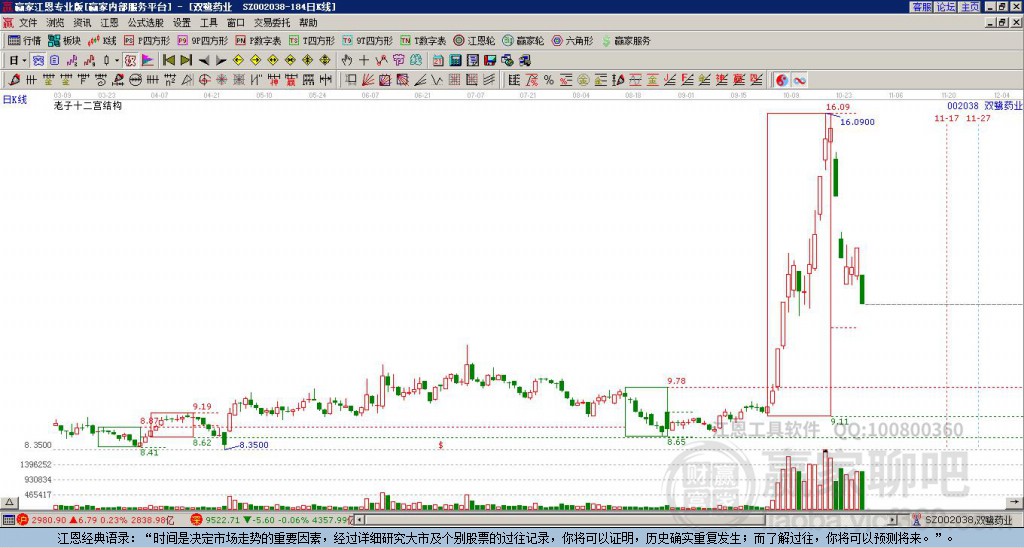Toggle the 权 adjustment button
The image size is (1024, 548).
click(x=131, y=61)
